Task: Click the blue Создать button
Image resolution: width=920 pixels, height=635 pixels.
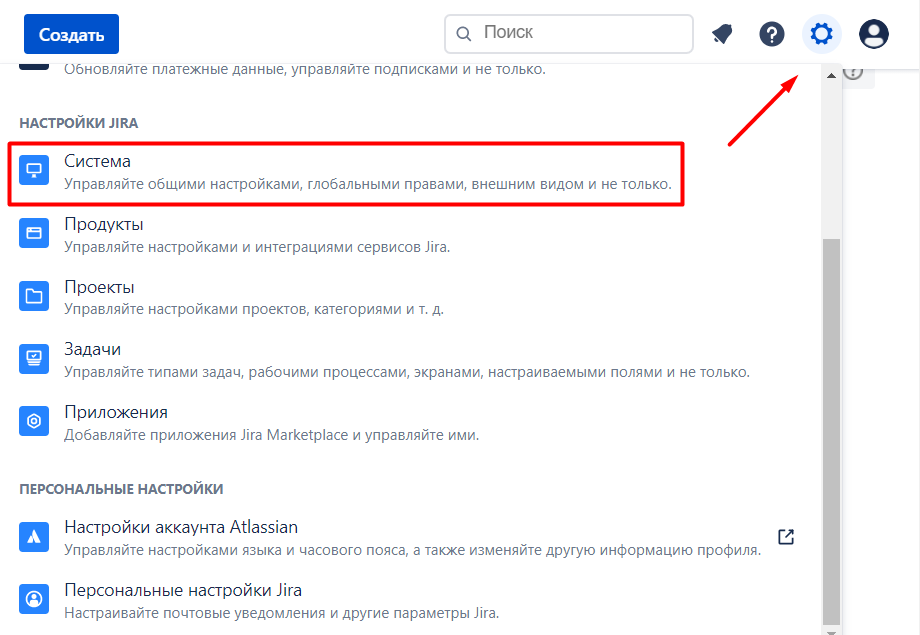Action: tap(71, 35)
